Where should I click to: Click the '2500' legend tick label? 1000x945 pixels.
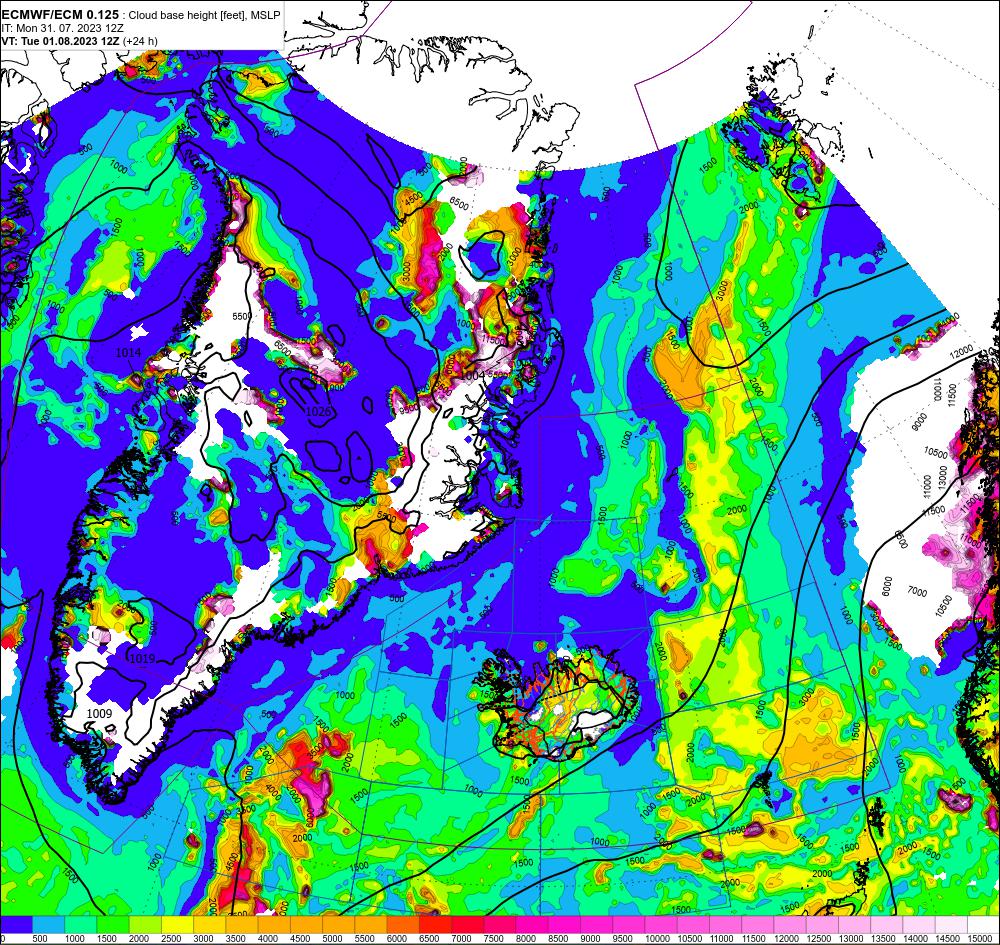[172, 939]
